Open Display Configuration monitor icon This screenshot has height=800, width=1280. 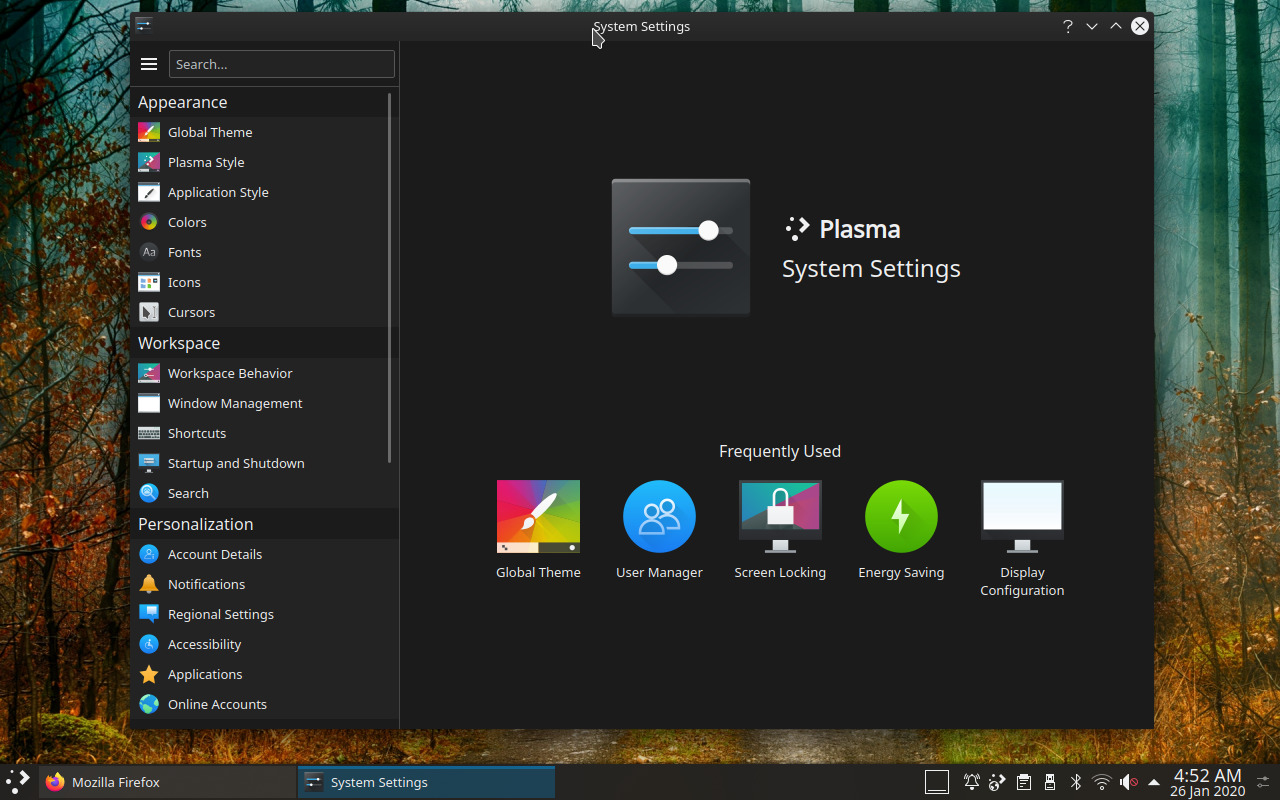(x=1022, y=517)
